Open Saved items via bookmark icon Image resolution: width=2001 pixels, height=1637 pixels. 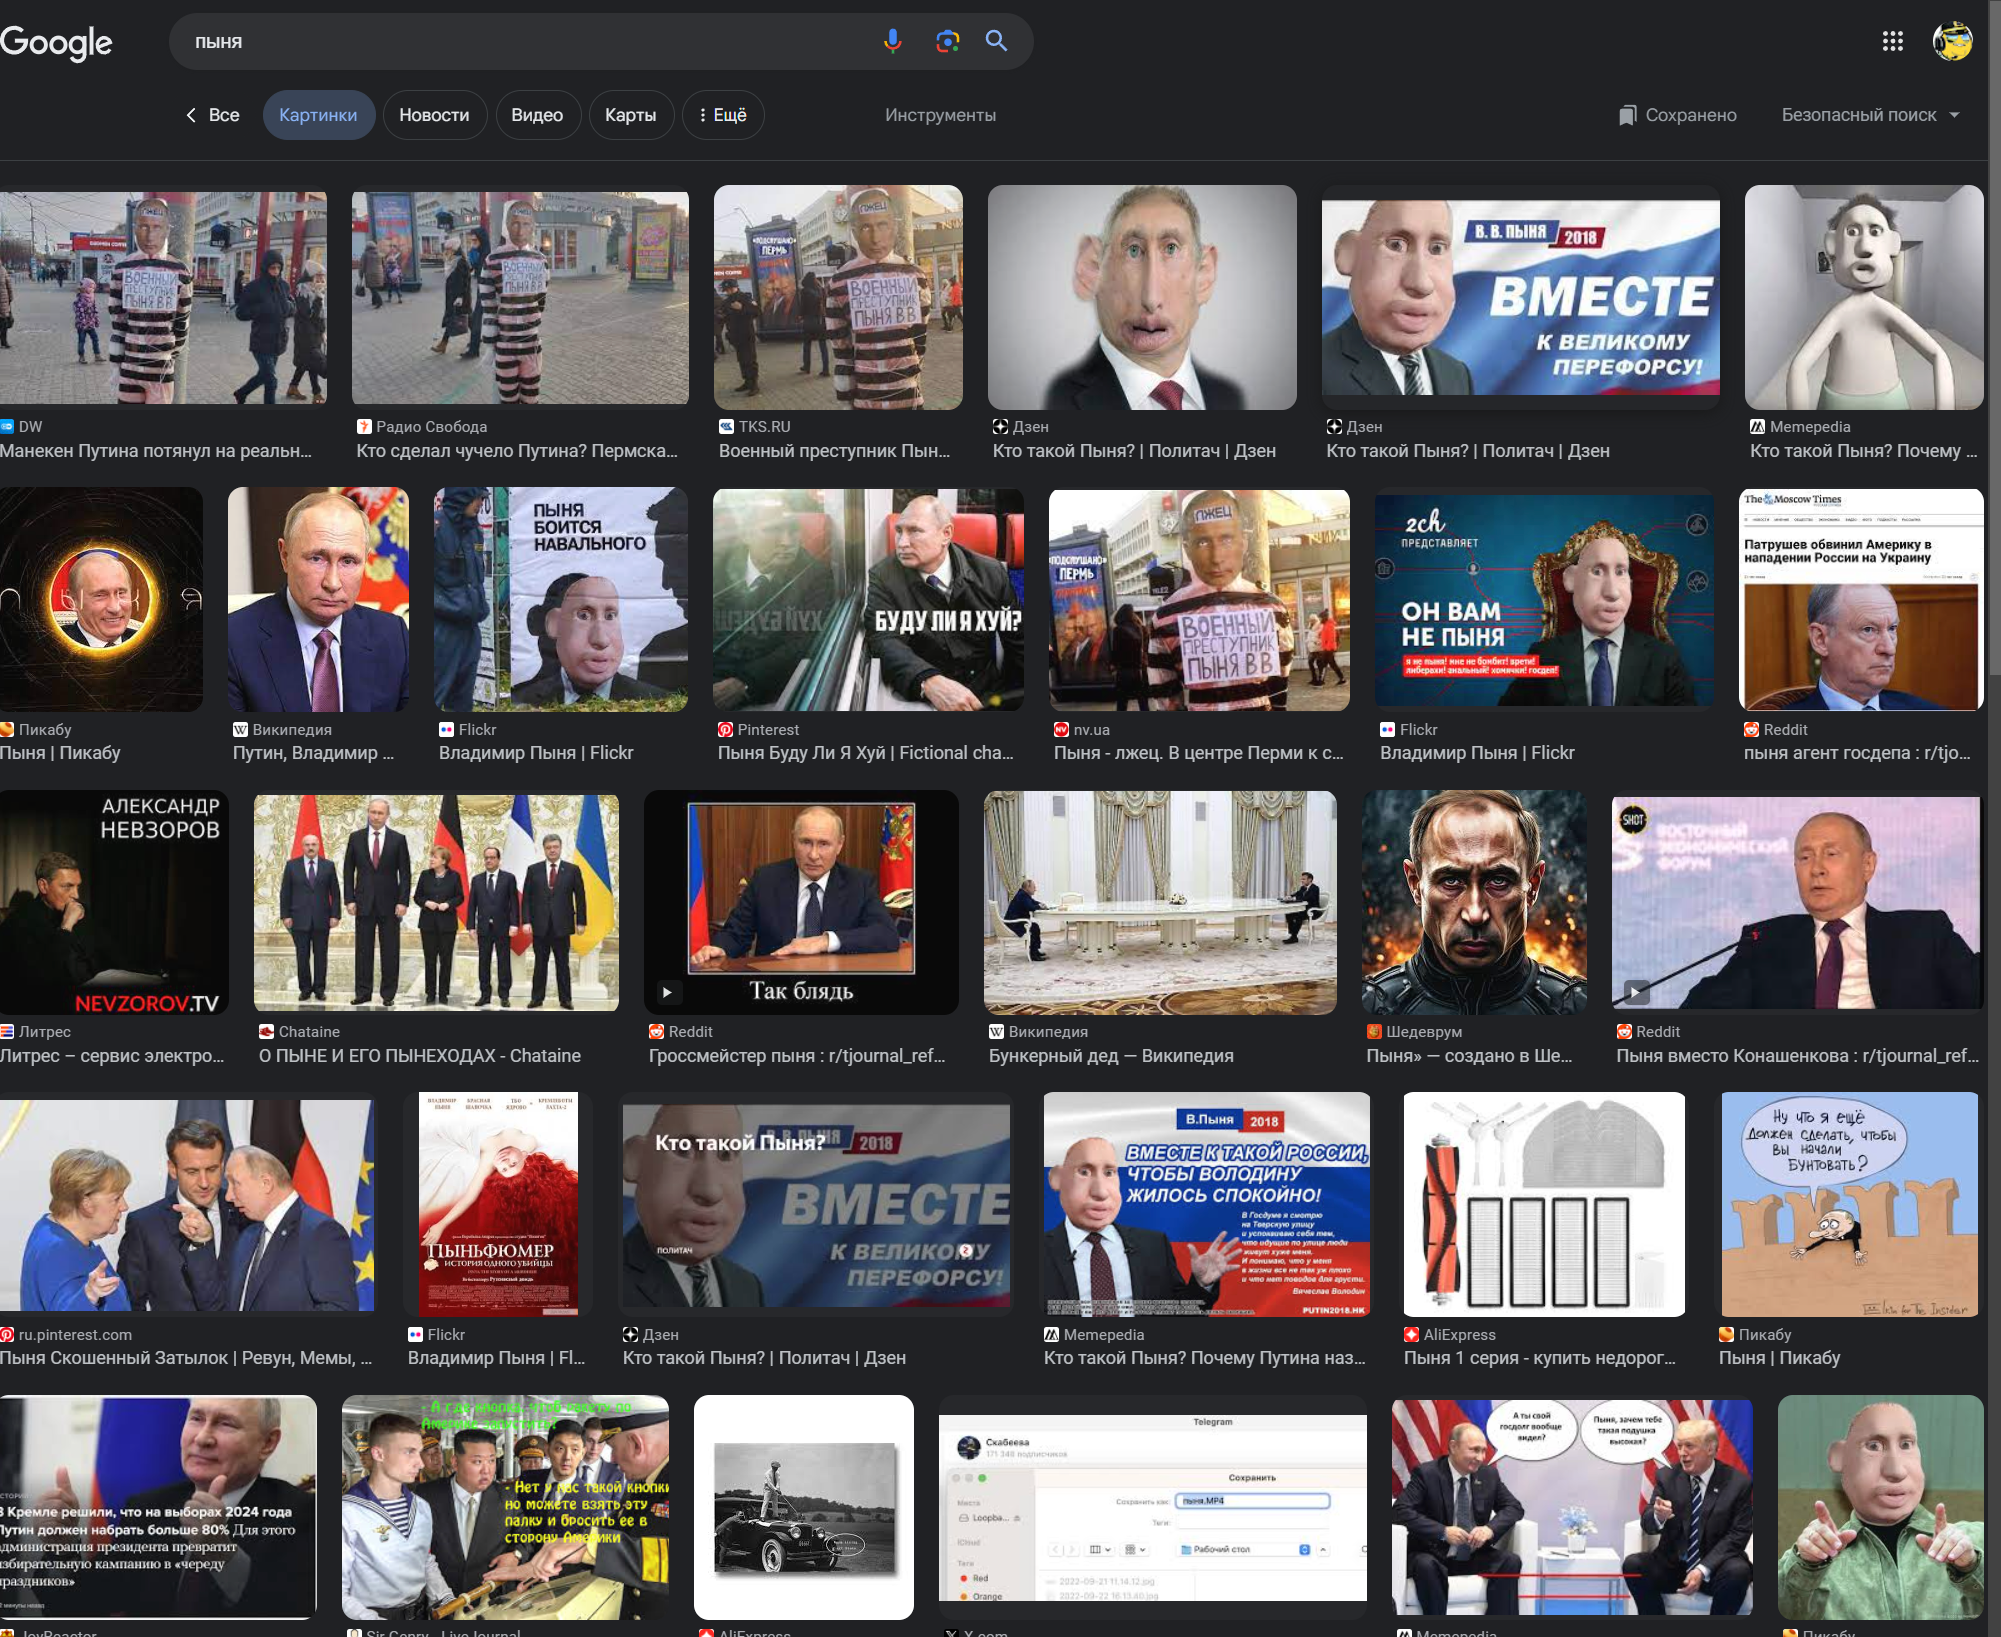coord(1628,115)
